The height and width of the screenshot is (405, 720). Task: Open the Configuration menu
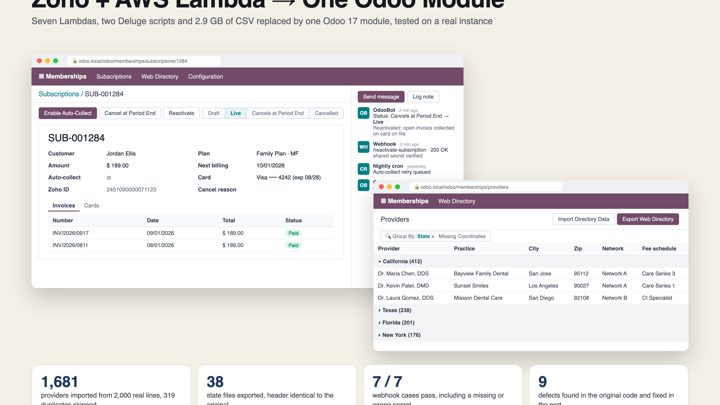point(205,77)
